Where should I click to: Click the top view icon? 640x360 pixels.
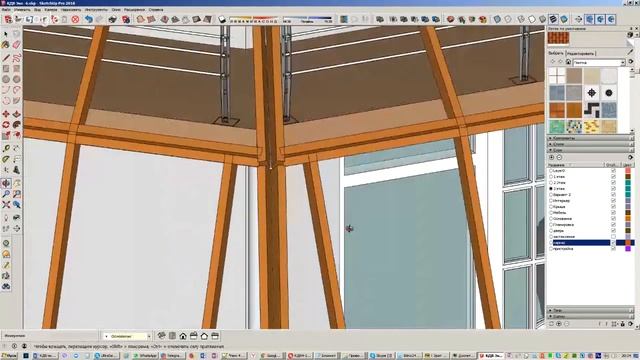(x=172, y=336)
